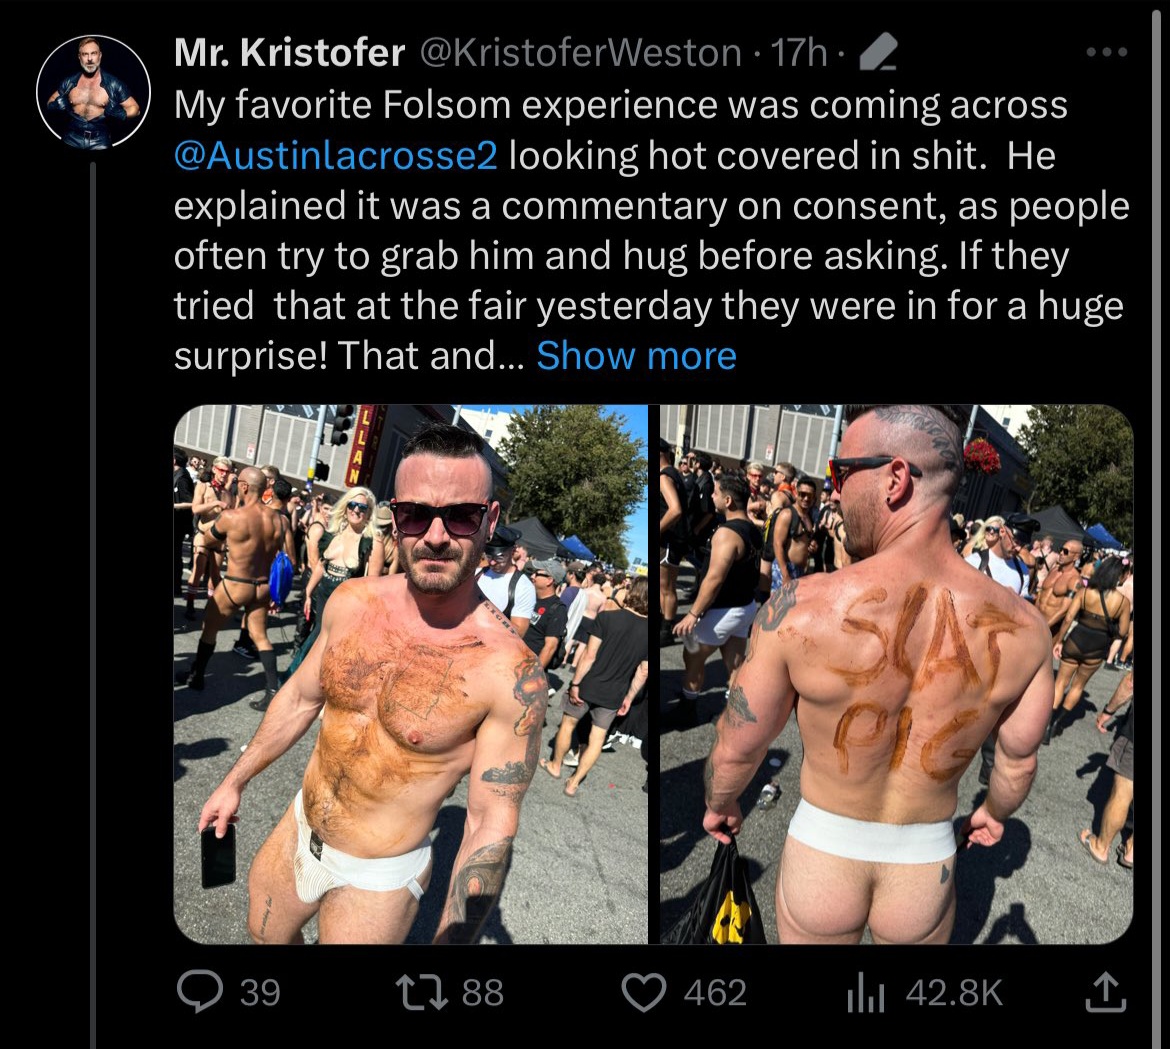Screen dimensions: 1170x1049
Task: Open the reply speech bubble icon
Action: click(x=199, y=992)
